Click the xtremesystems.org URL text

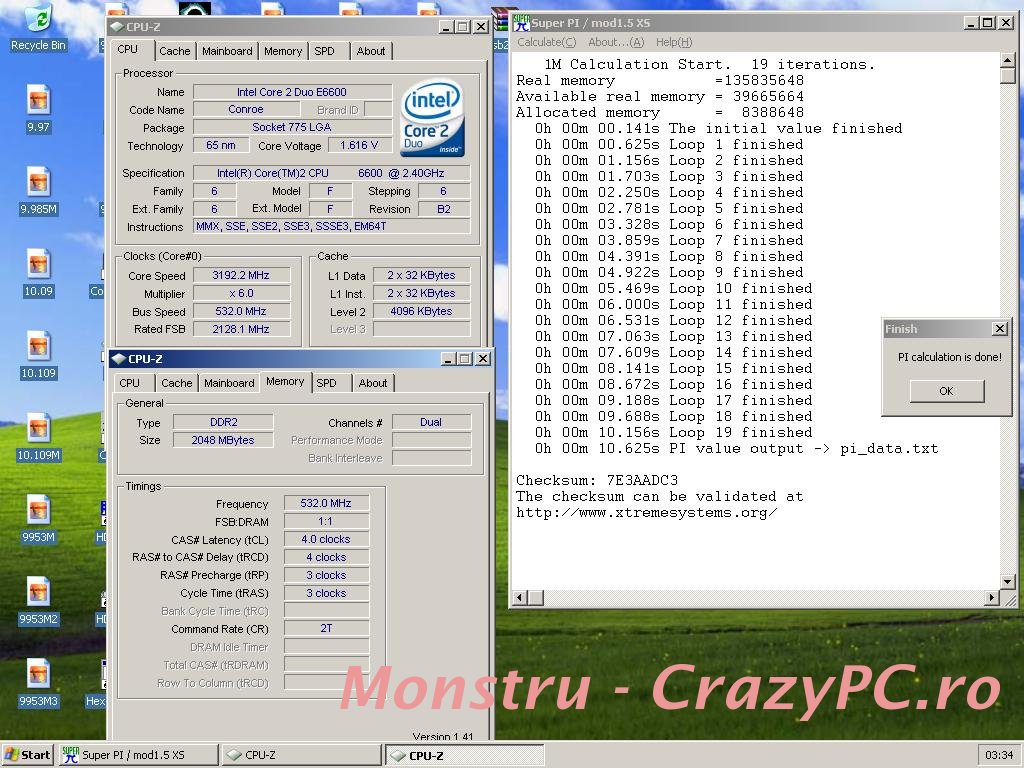pos(647,513)
